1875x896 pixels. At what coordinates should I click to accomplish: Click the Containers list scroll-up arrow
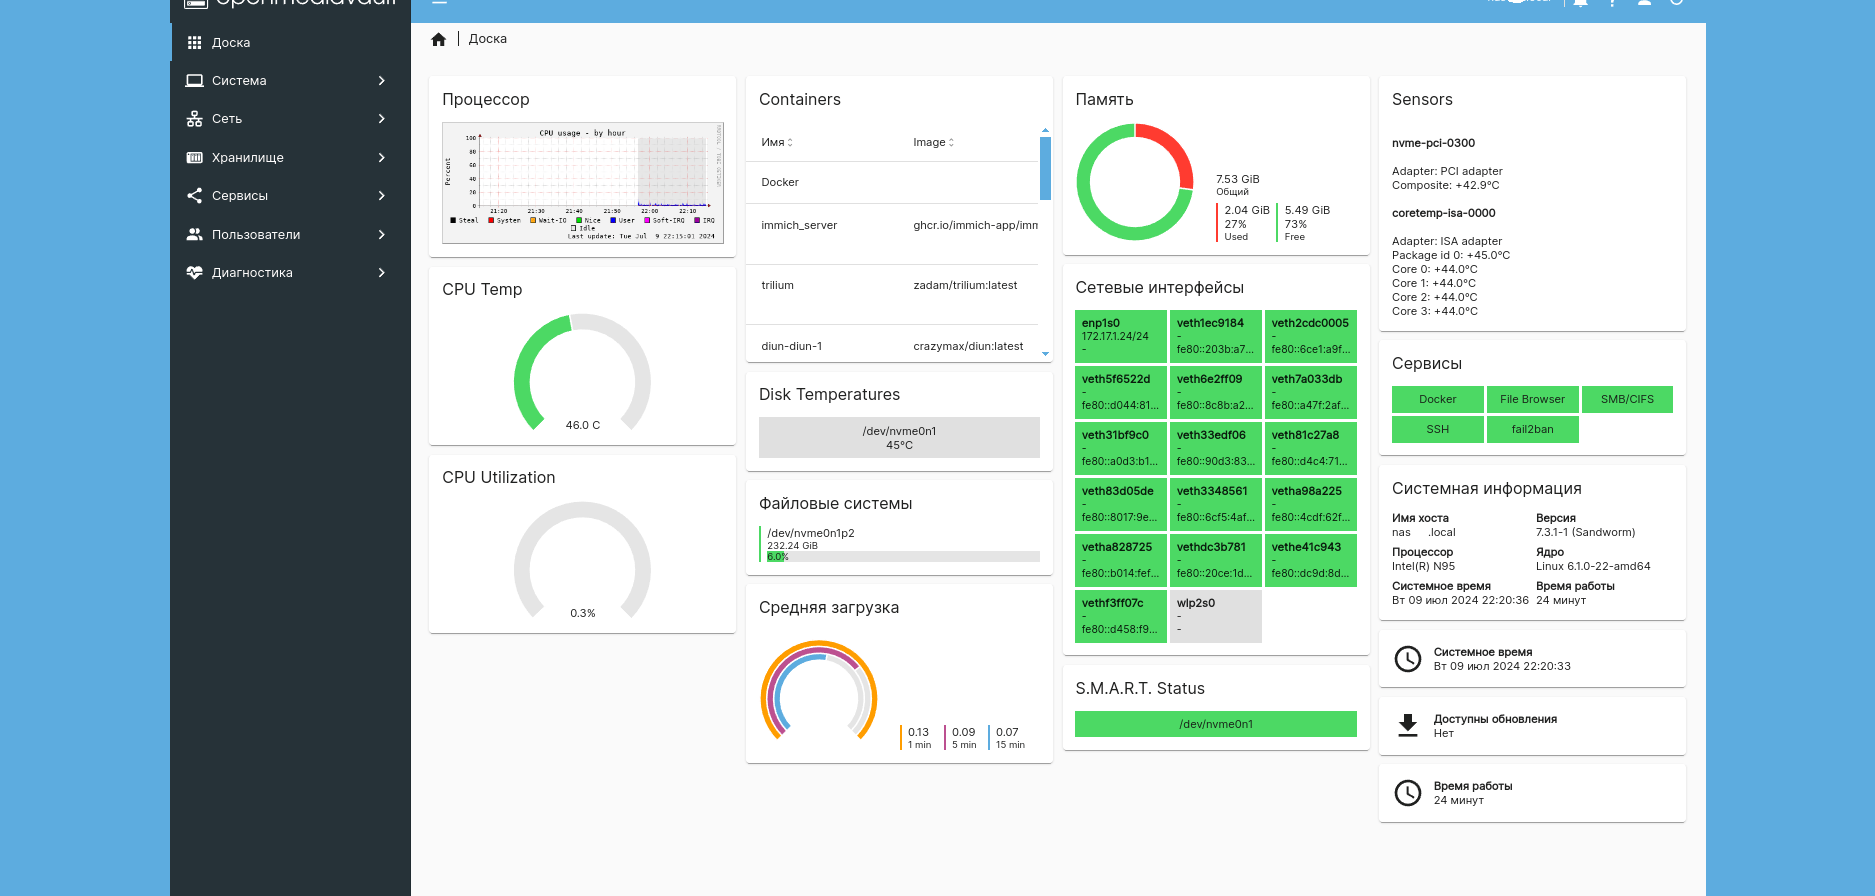click(x=1045, y=130)
